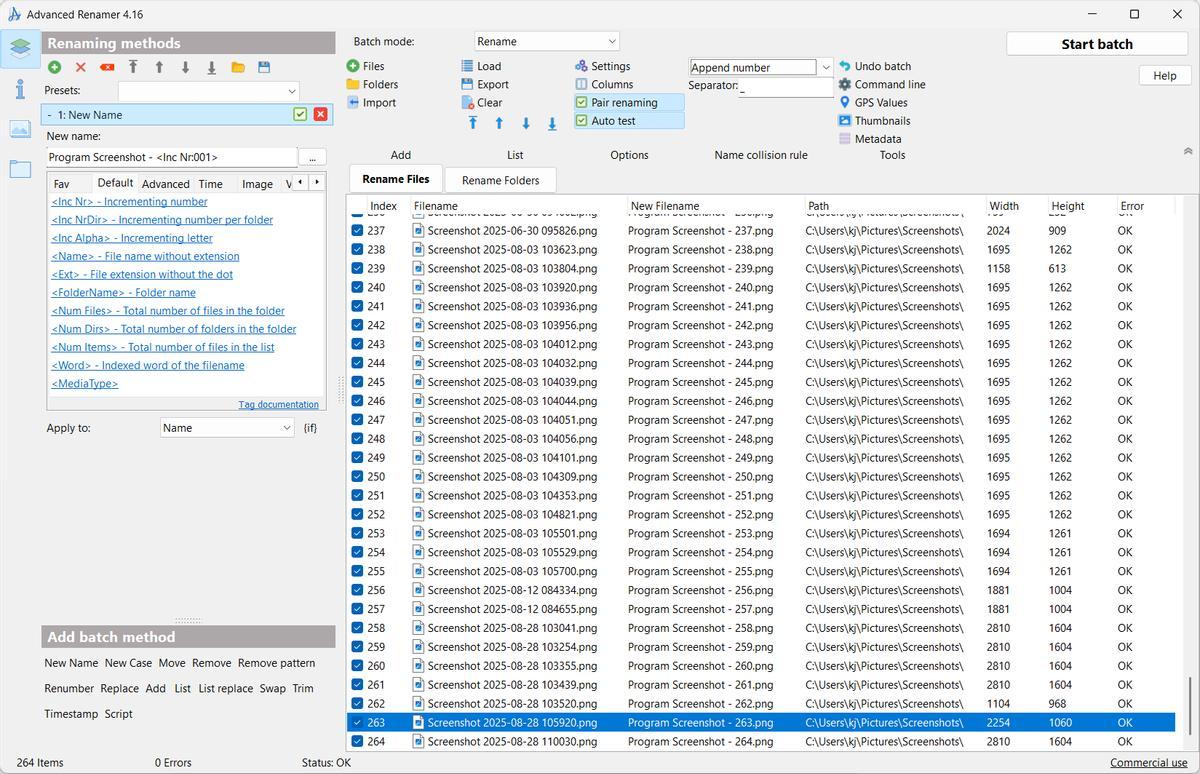Open the Apply to dropdown

tap(227, 428)
